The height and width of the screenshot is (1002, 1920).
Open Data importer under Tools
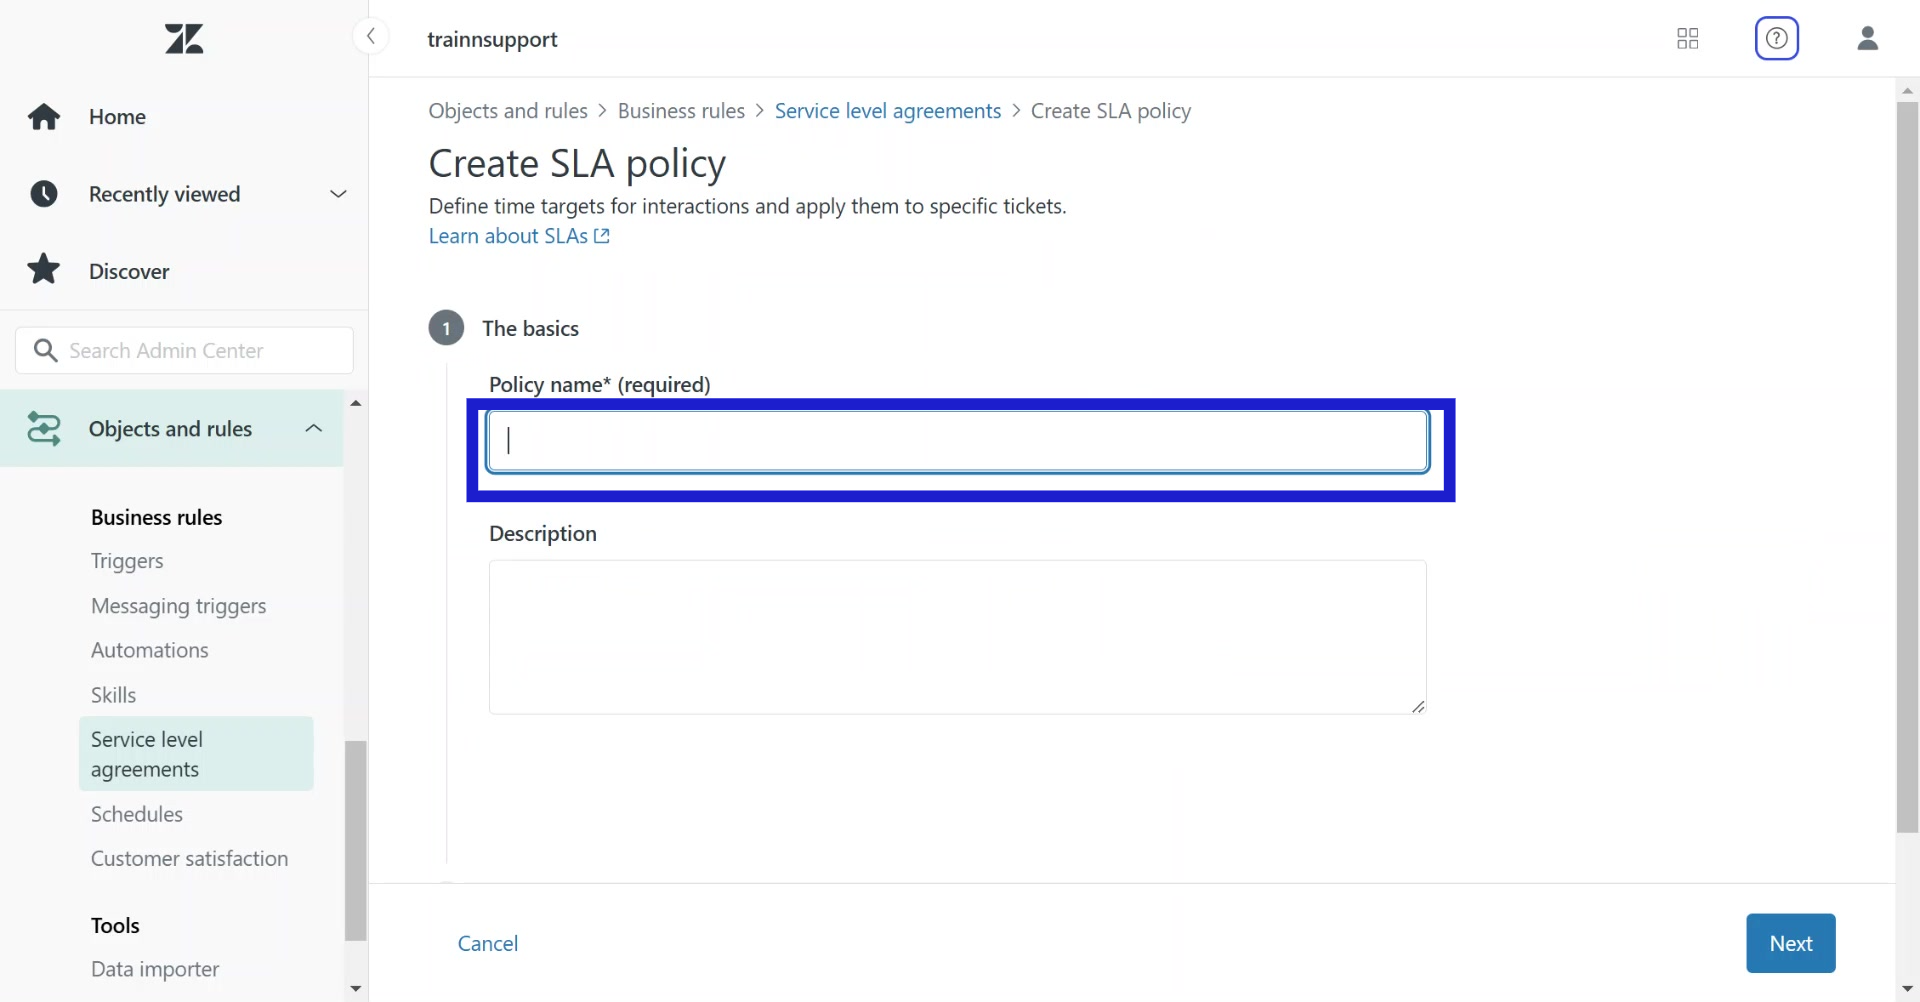155,969
